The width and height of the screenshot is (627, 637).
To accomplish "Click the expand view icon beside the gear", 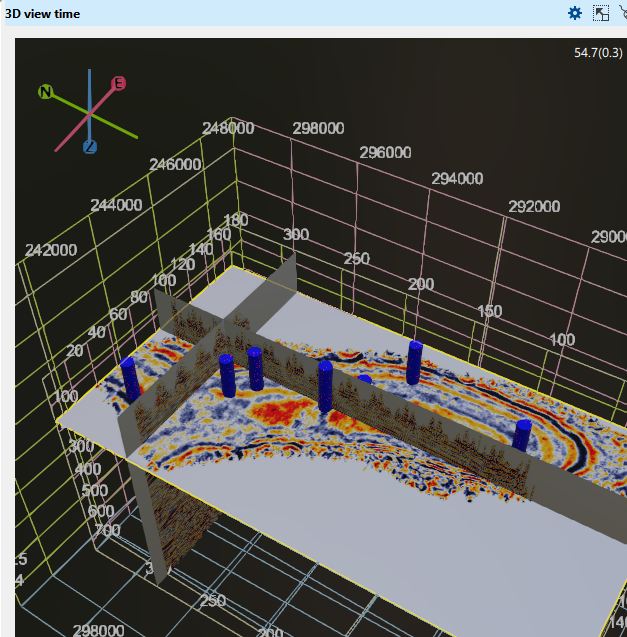I will [601, 13].
